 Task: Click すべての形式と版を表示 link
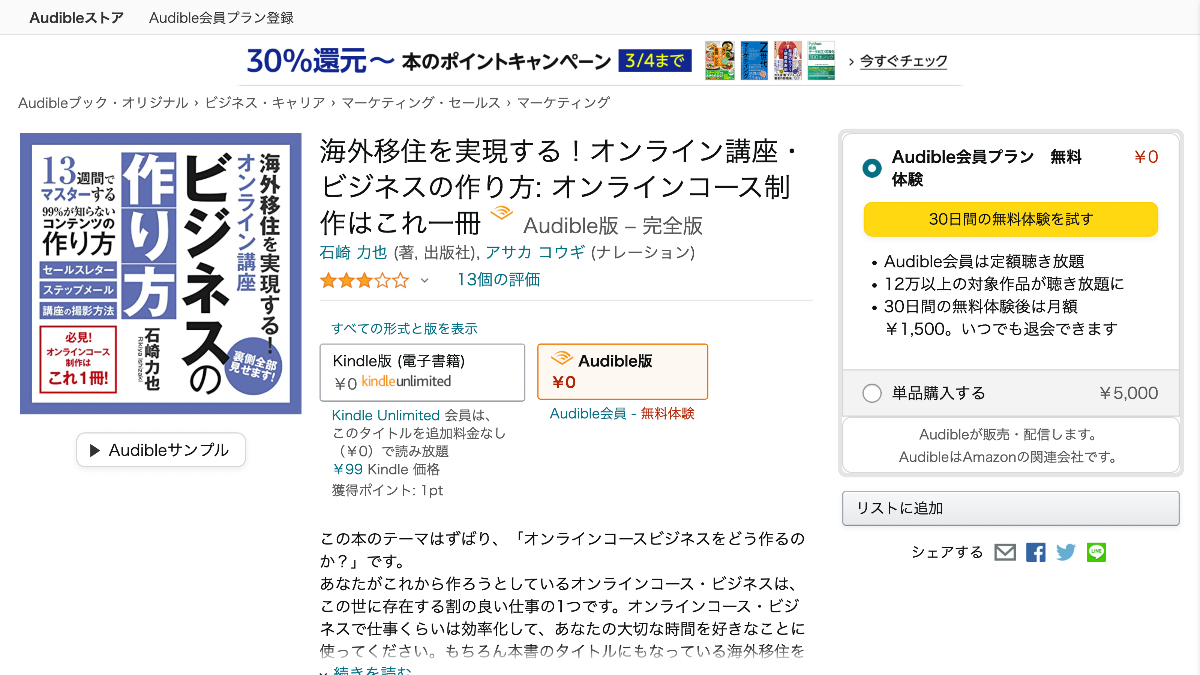405,328
